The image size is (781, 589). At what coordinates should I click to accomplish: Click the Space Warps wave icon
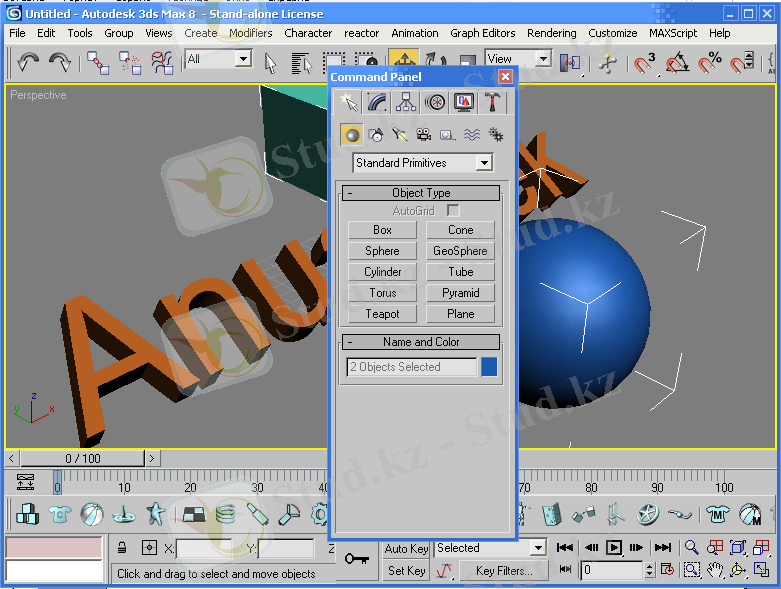(x=471, y=135)
